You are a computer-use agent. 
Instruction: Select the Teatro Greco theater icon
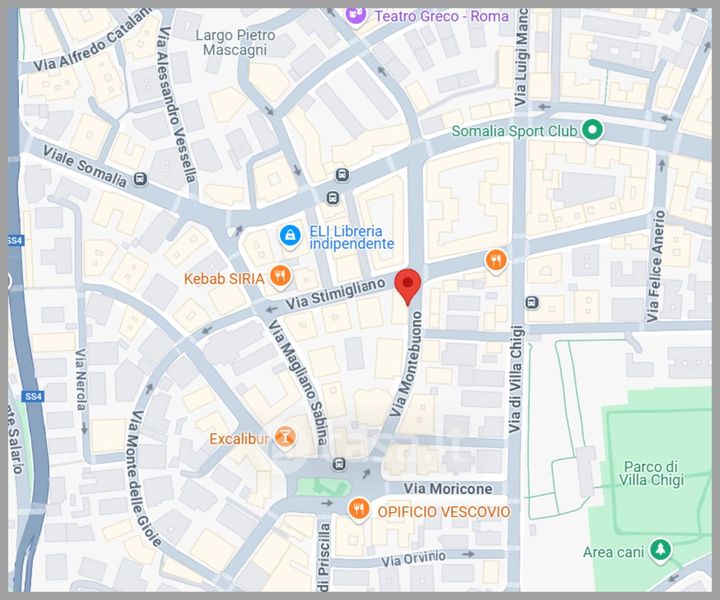[x=356, y=14]
